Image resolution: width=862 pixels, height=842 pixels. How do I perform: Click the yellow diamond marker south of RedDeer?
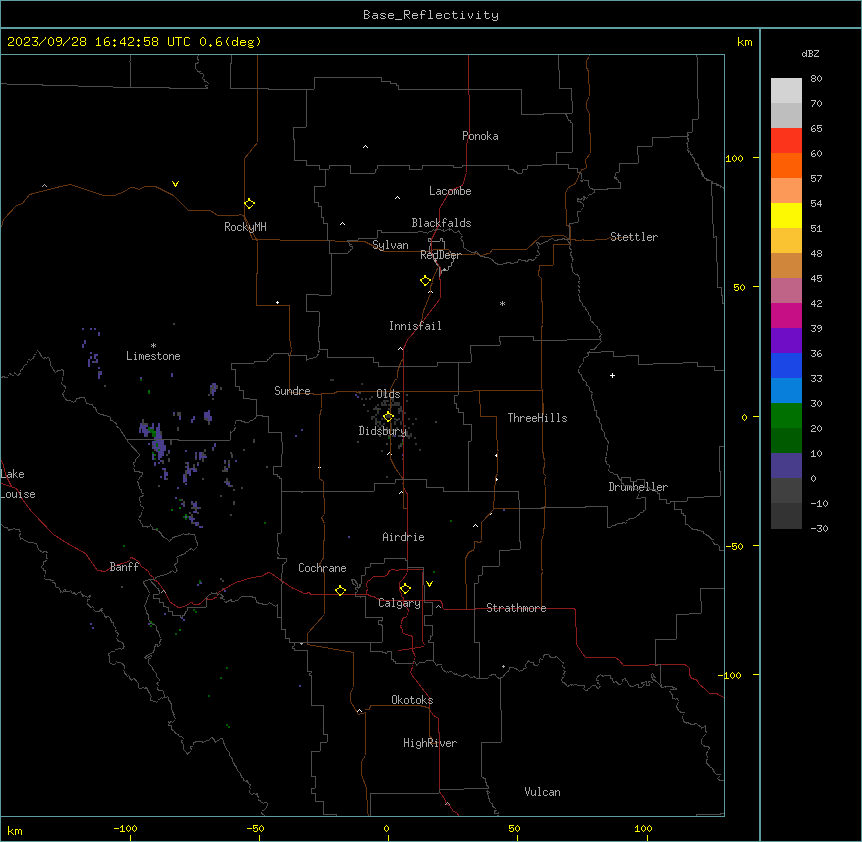(x=426, y=281)
